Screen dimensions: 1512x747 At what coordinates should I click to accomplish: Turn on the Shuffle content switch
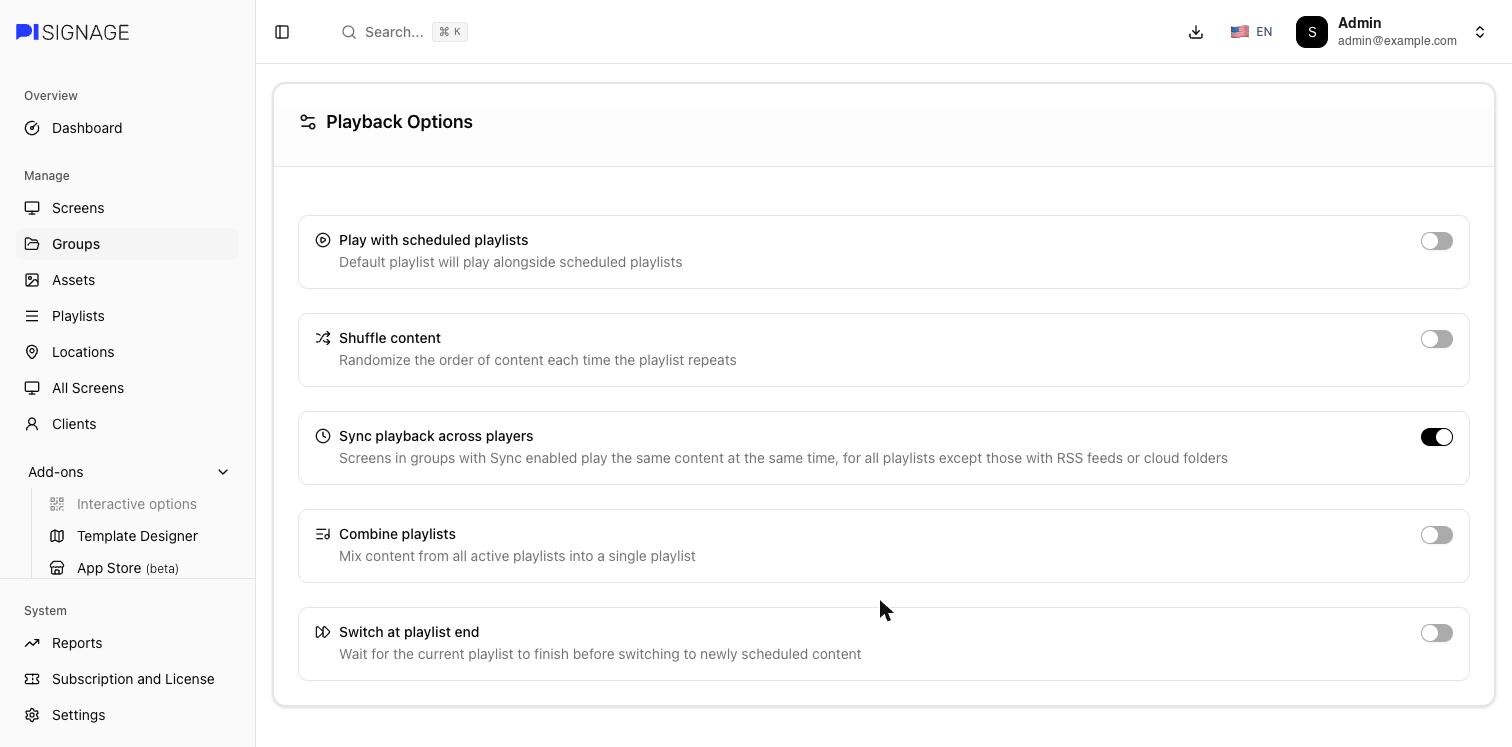pos(1437,339)
